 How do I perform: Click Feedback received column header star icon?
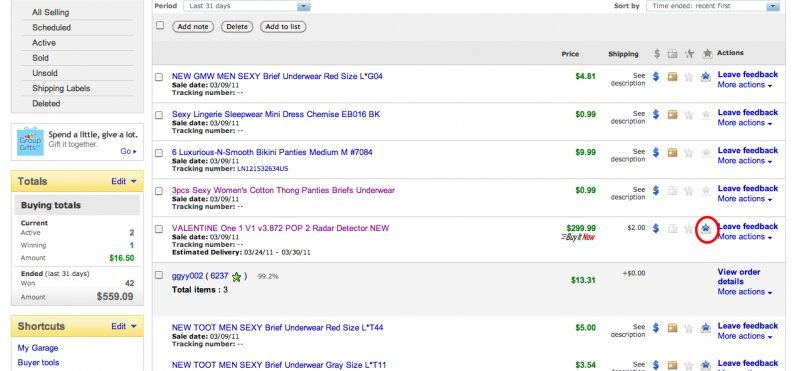click(707, 54)
